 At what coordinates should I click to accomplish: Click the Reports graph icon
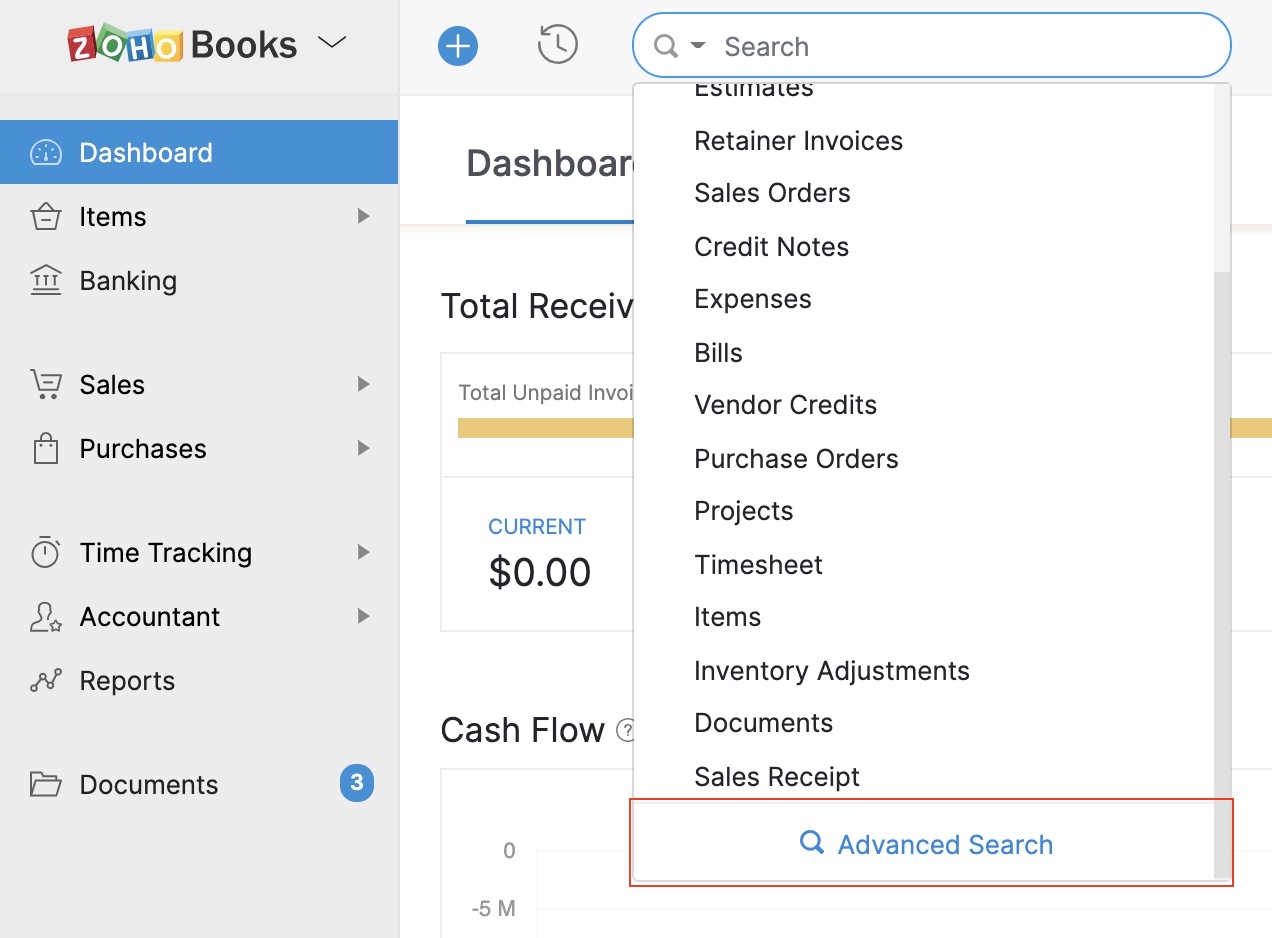(44, 680)
